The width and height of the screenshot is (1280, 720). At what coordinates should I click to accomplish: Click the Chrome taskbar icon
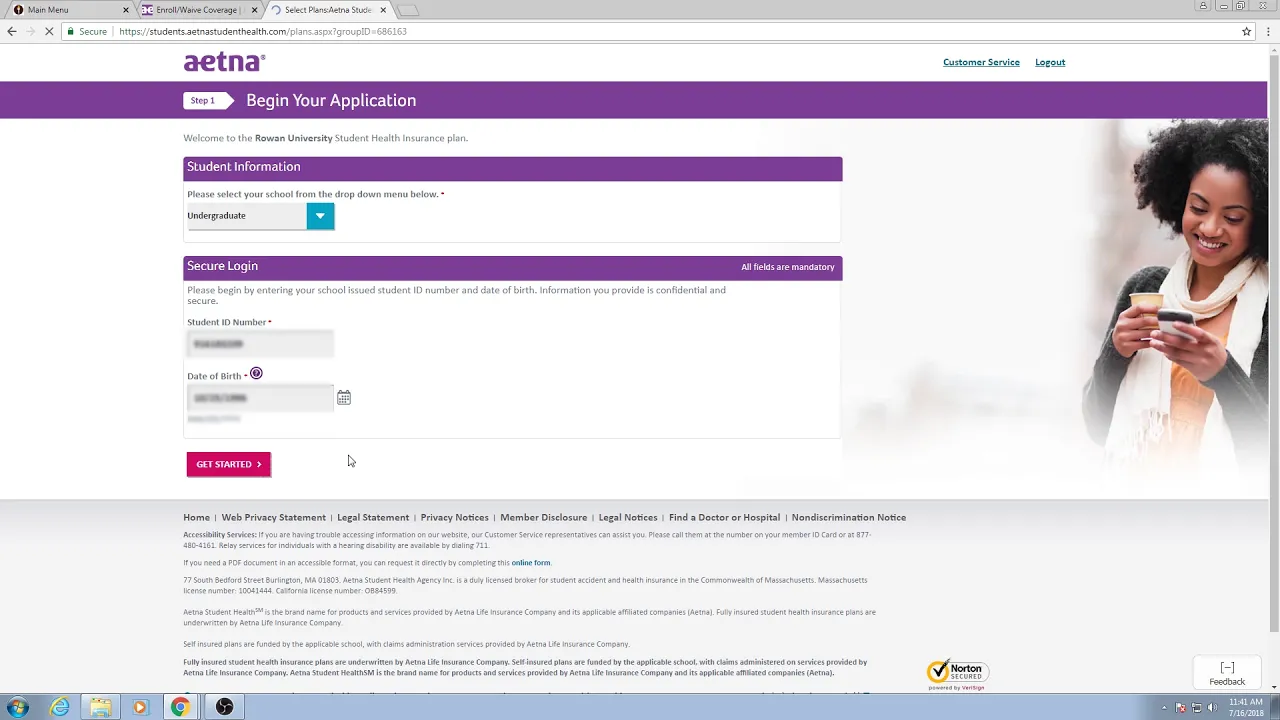click(x=180, y=707)
